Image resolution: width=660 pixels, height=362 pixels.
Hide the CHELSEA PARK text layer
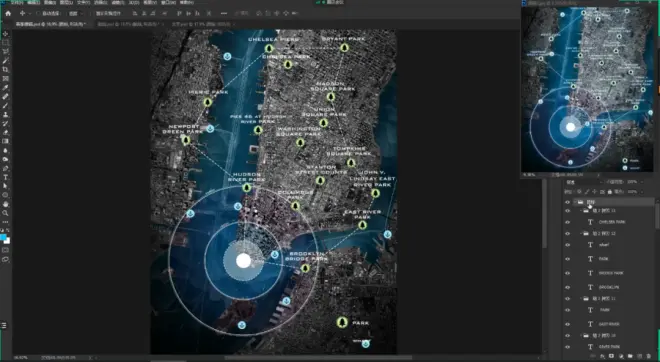click(567, 222)
